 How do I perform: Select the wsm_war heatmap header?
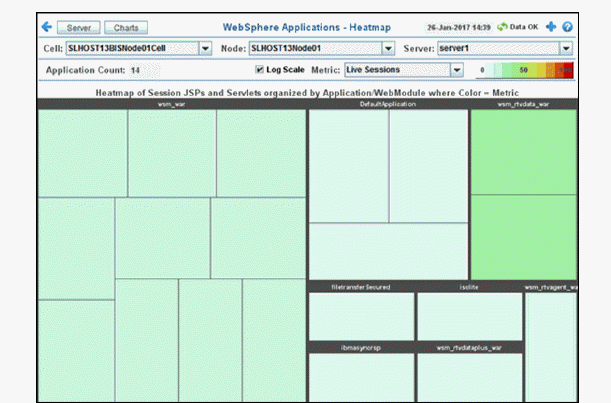pyautogui.click(x=171, y=104)
